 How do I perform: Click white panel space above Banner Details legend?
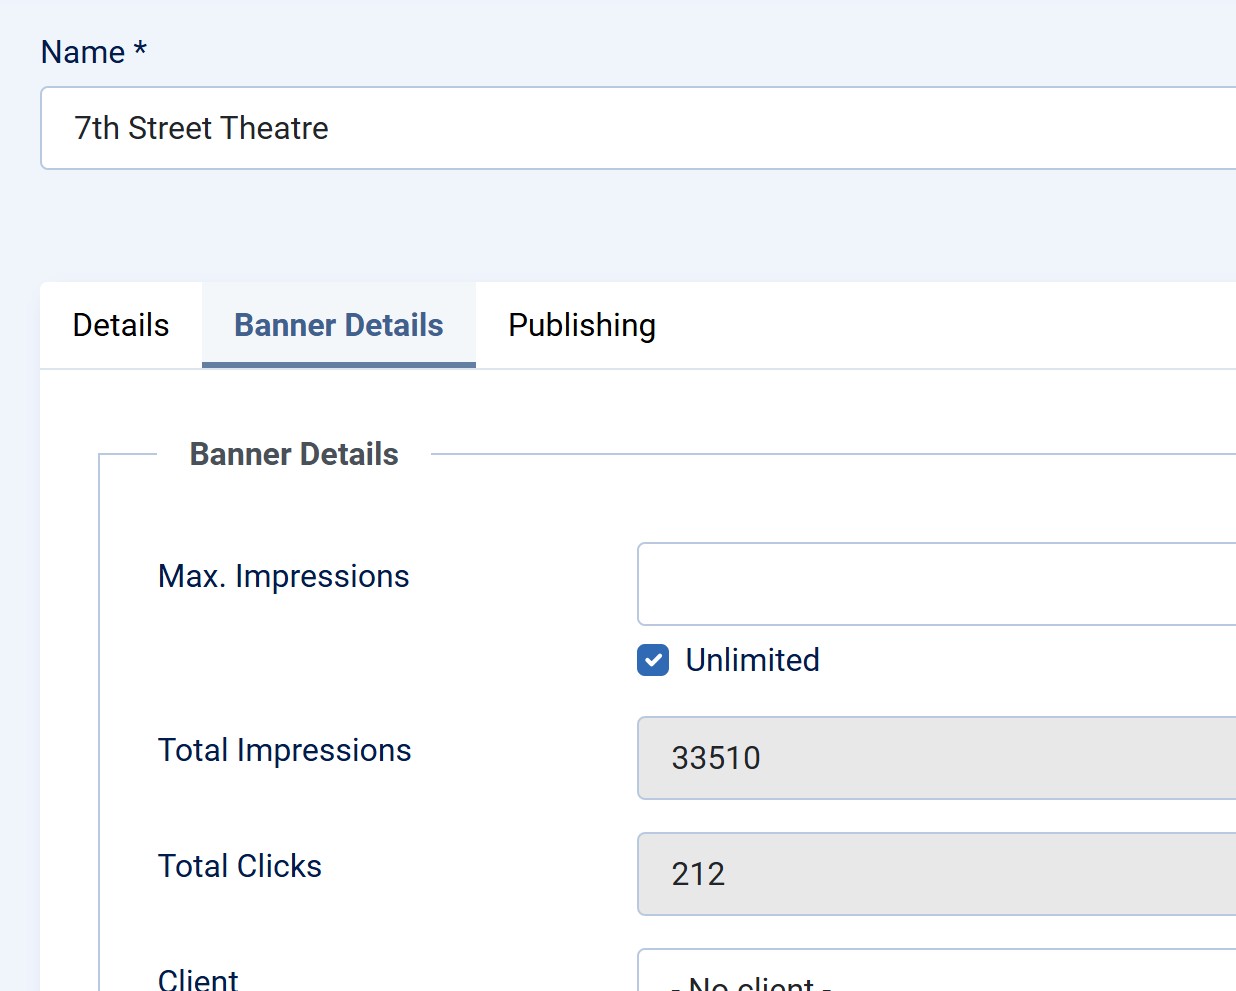click(600, 405)
